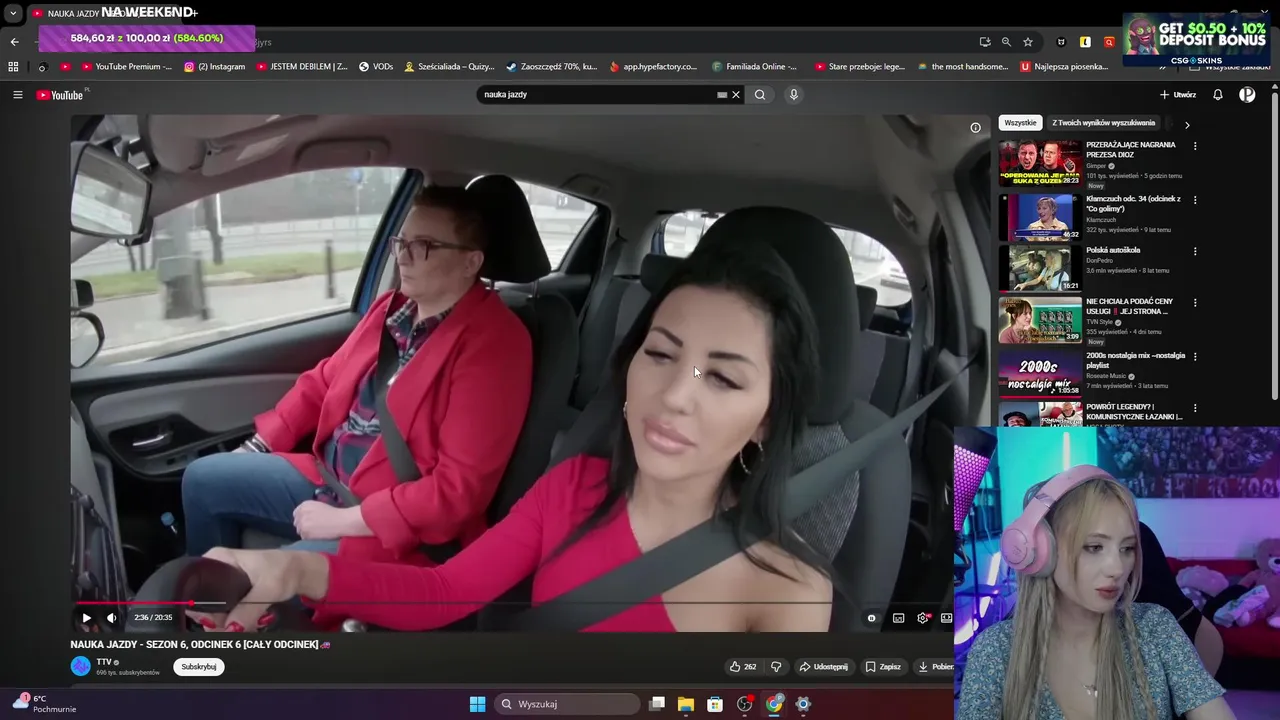Open '(2) Instagram' bookmark

pyautogui.click(x=214, y=67)
